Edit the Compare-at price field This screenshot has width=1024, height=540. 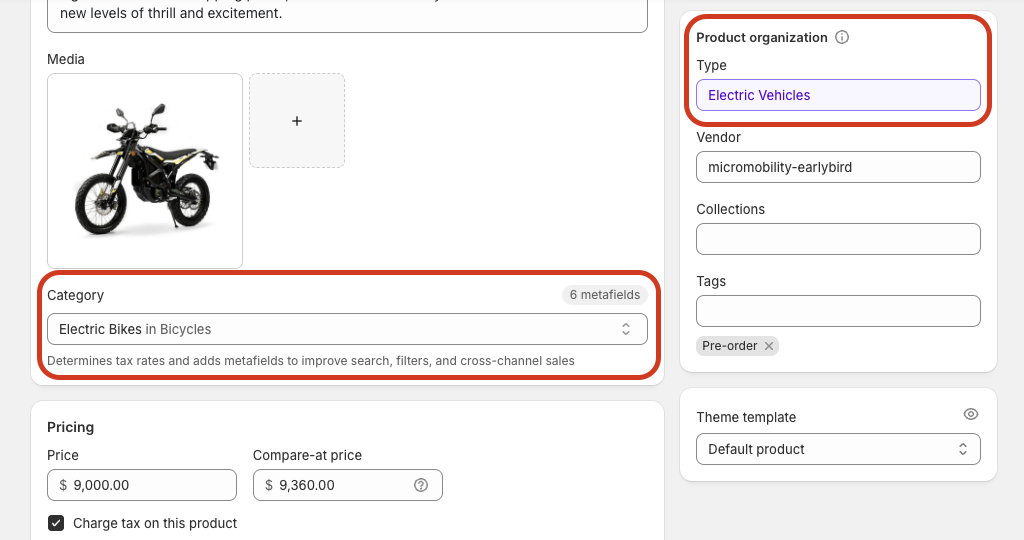[x=347, y=485]
